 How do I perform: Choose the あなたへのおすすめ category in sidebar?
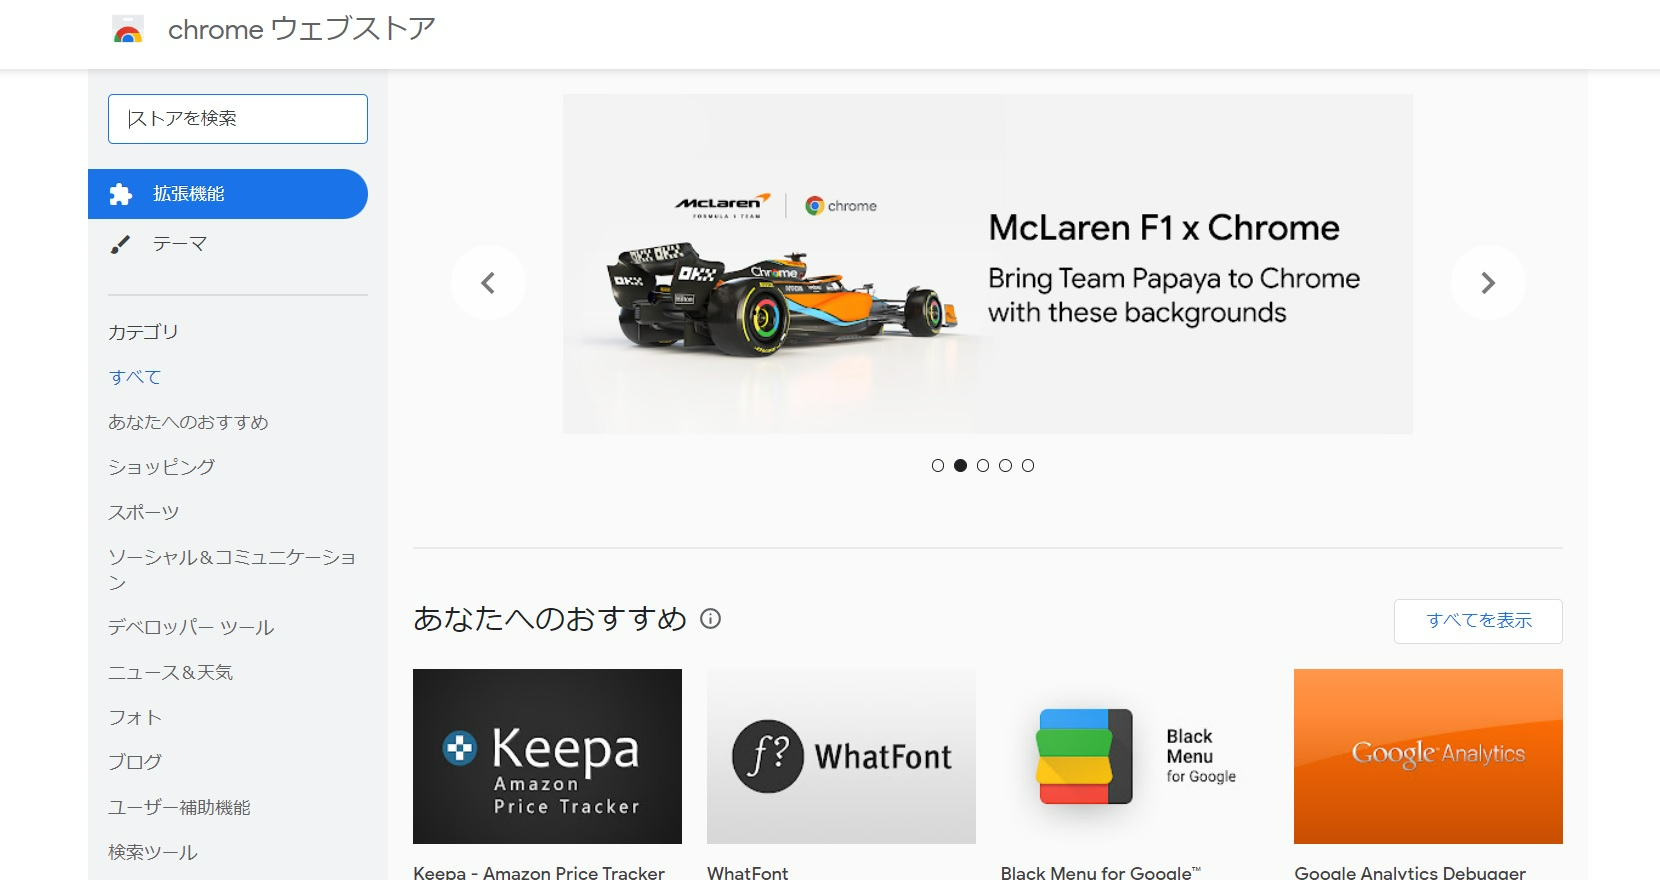pyautogui.click(x=188, y=422)
